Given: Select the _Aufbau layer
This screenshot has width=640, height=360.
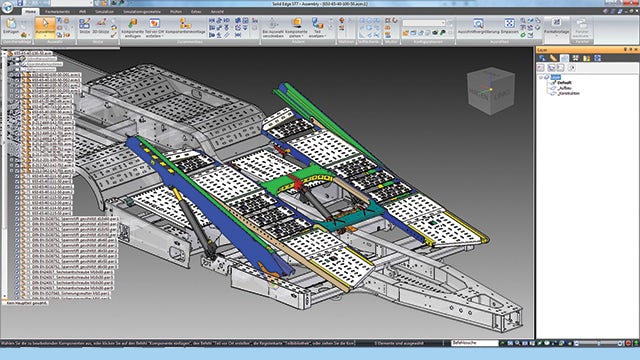Looking at the screenshot, I should (x=564, y=88).
